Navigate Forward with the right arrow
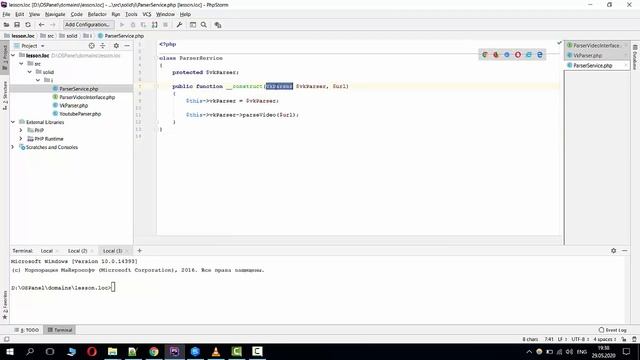Viewport: 640px width, 360px height. pyautogui.click(x=52, y=25)
